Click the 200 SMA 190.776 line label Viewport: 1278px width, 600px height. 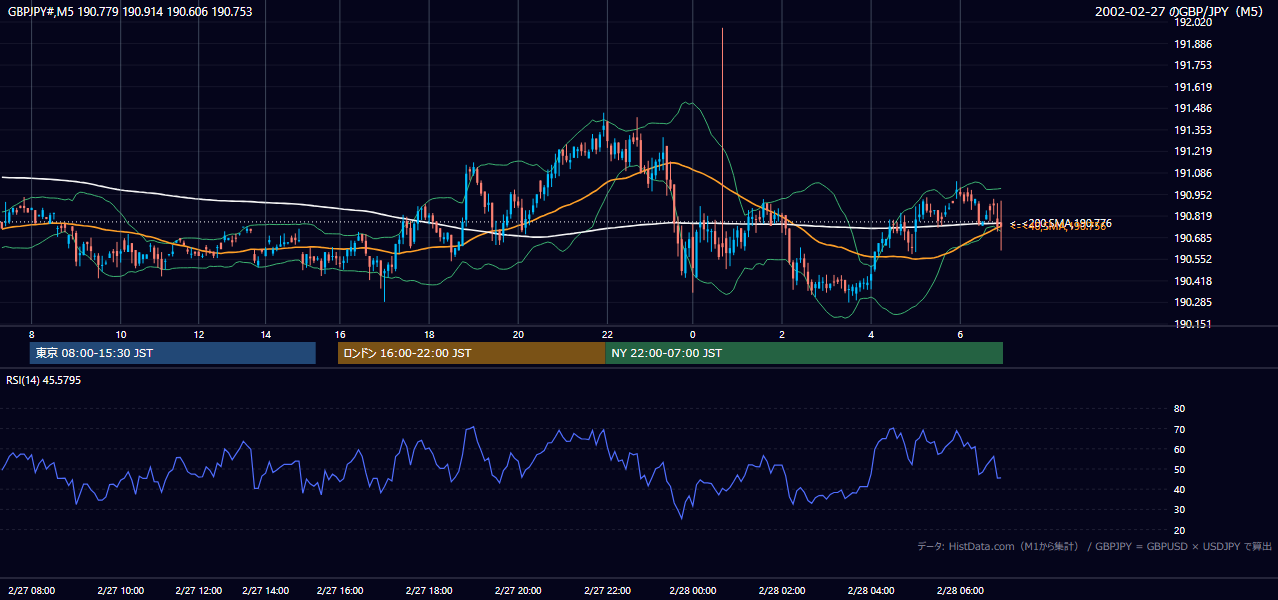click(x=1070, y=223)
